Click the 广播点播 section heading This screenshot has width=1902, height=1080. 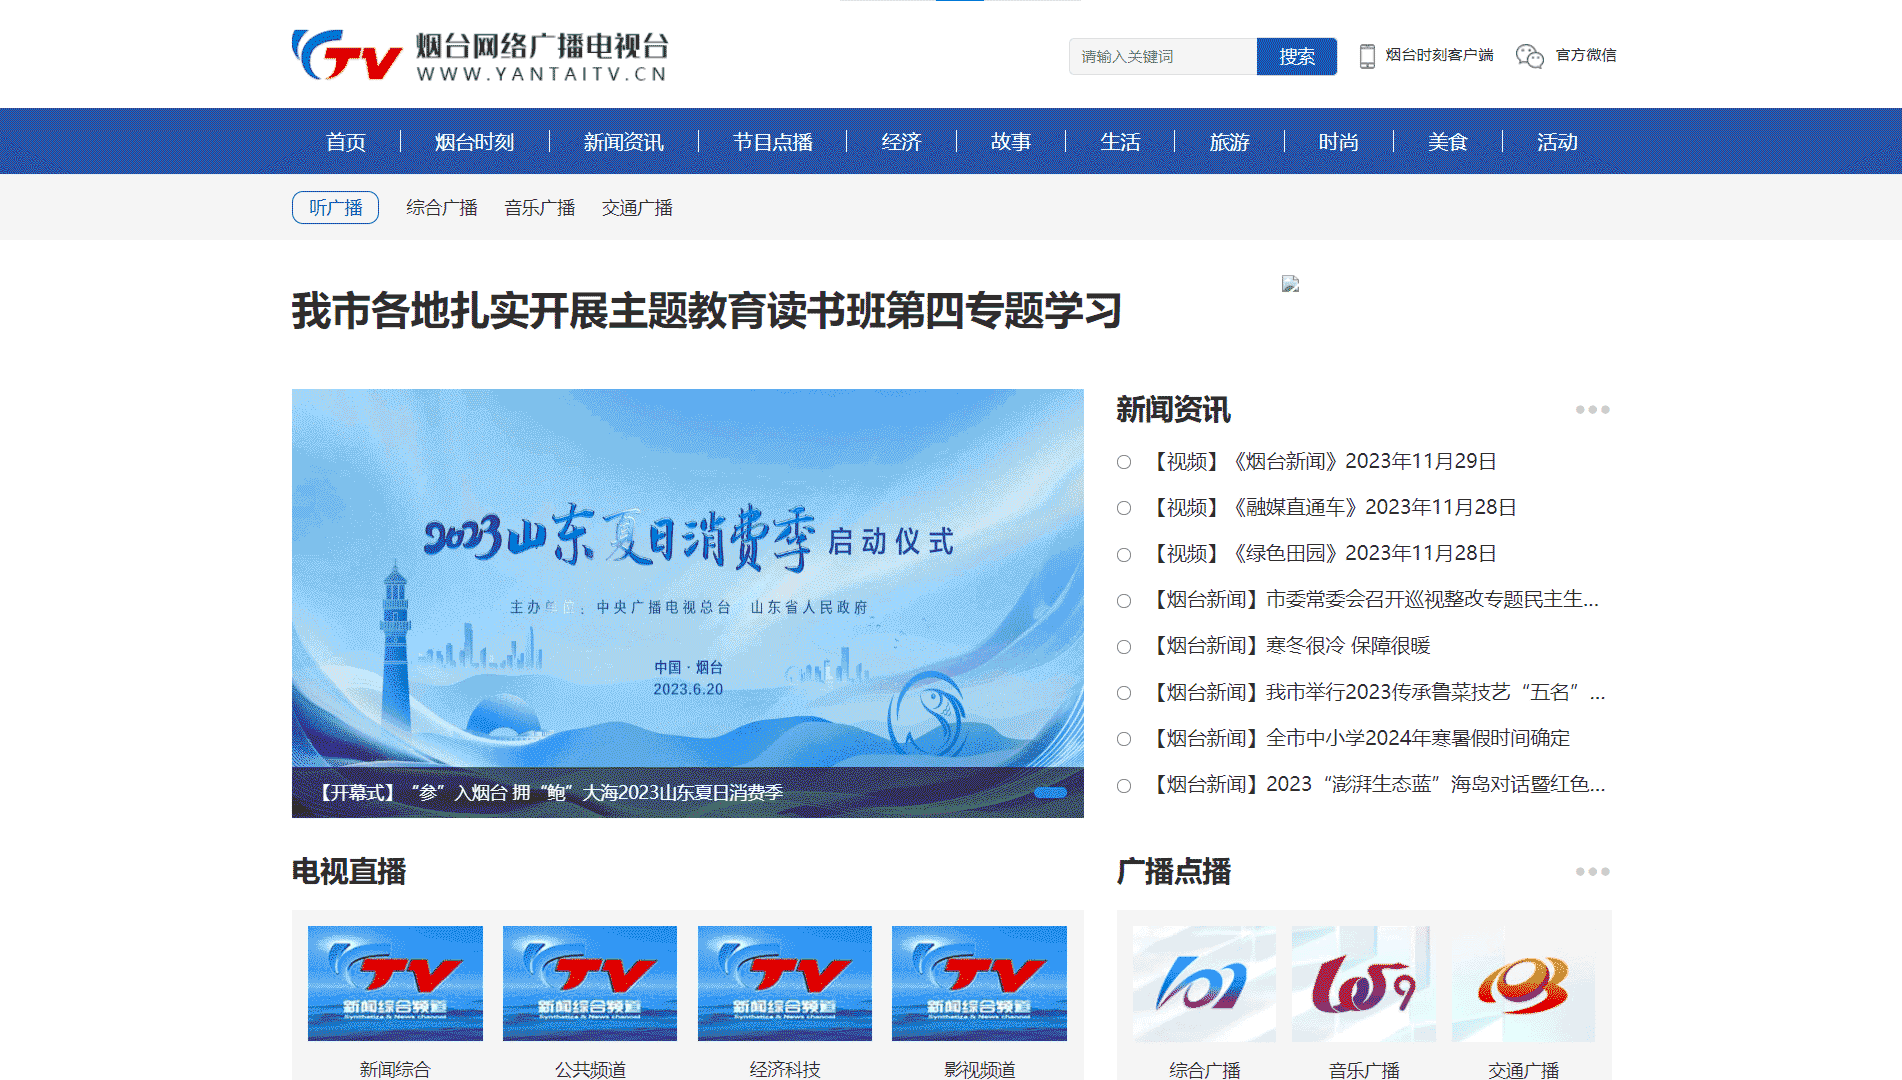pos(1173,871)
